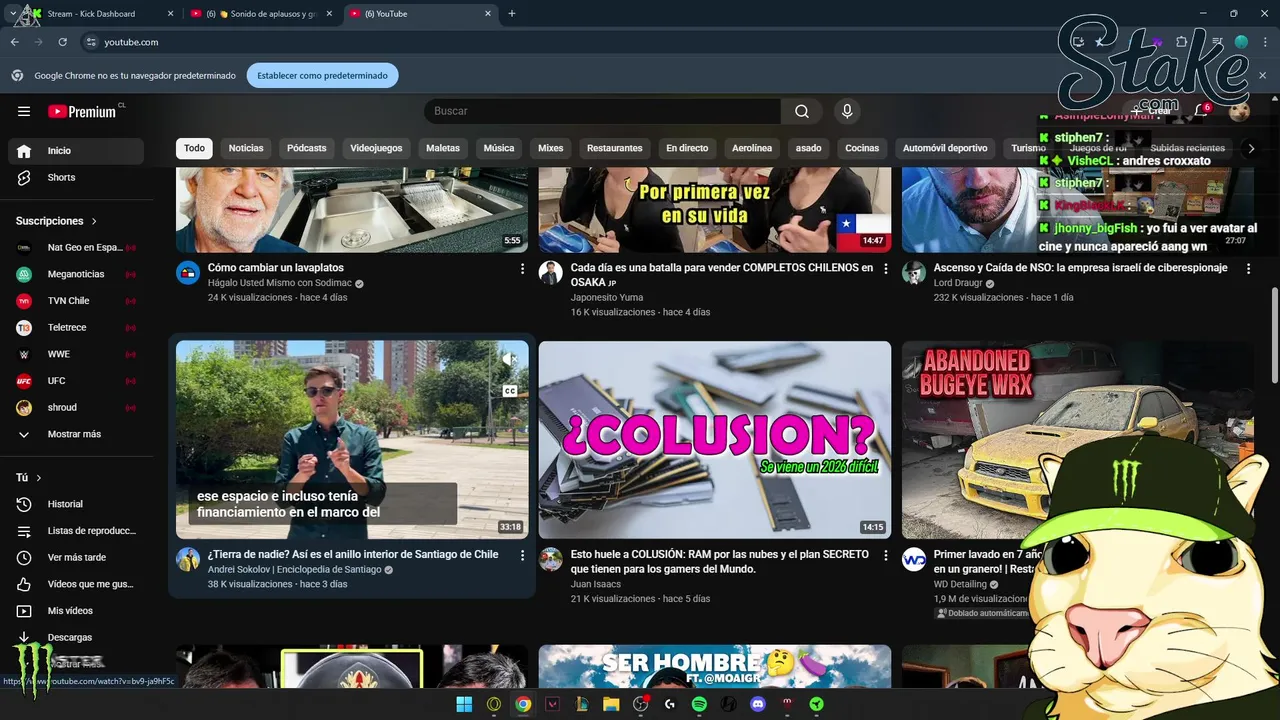Open Discord from the taskbar
This screenshot has width=1280, height=720.
(758, 704)
